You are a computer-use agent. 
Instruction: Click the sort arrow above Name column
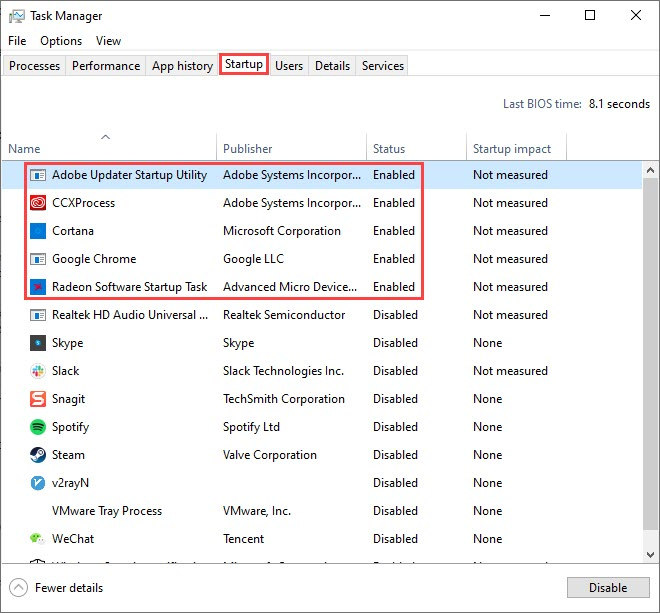click(x=106, y=137)
